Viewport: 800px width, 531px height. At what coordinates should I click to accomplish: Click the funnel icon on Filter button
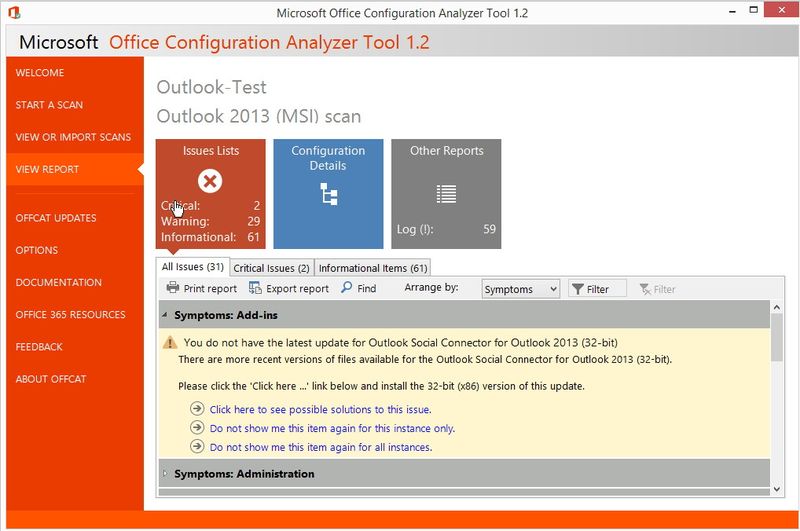tap(578, 290)
